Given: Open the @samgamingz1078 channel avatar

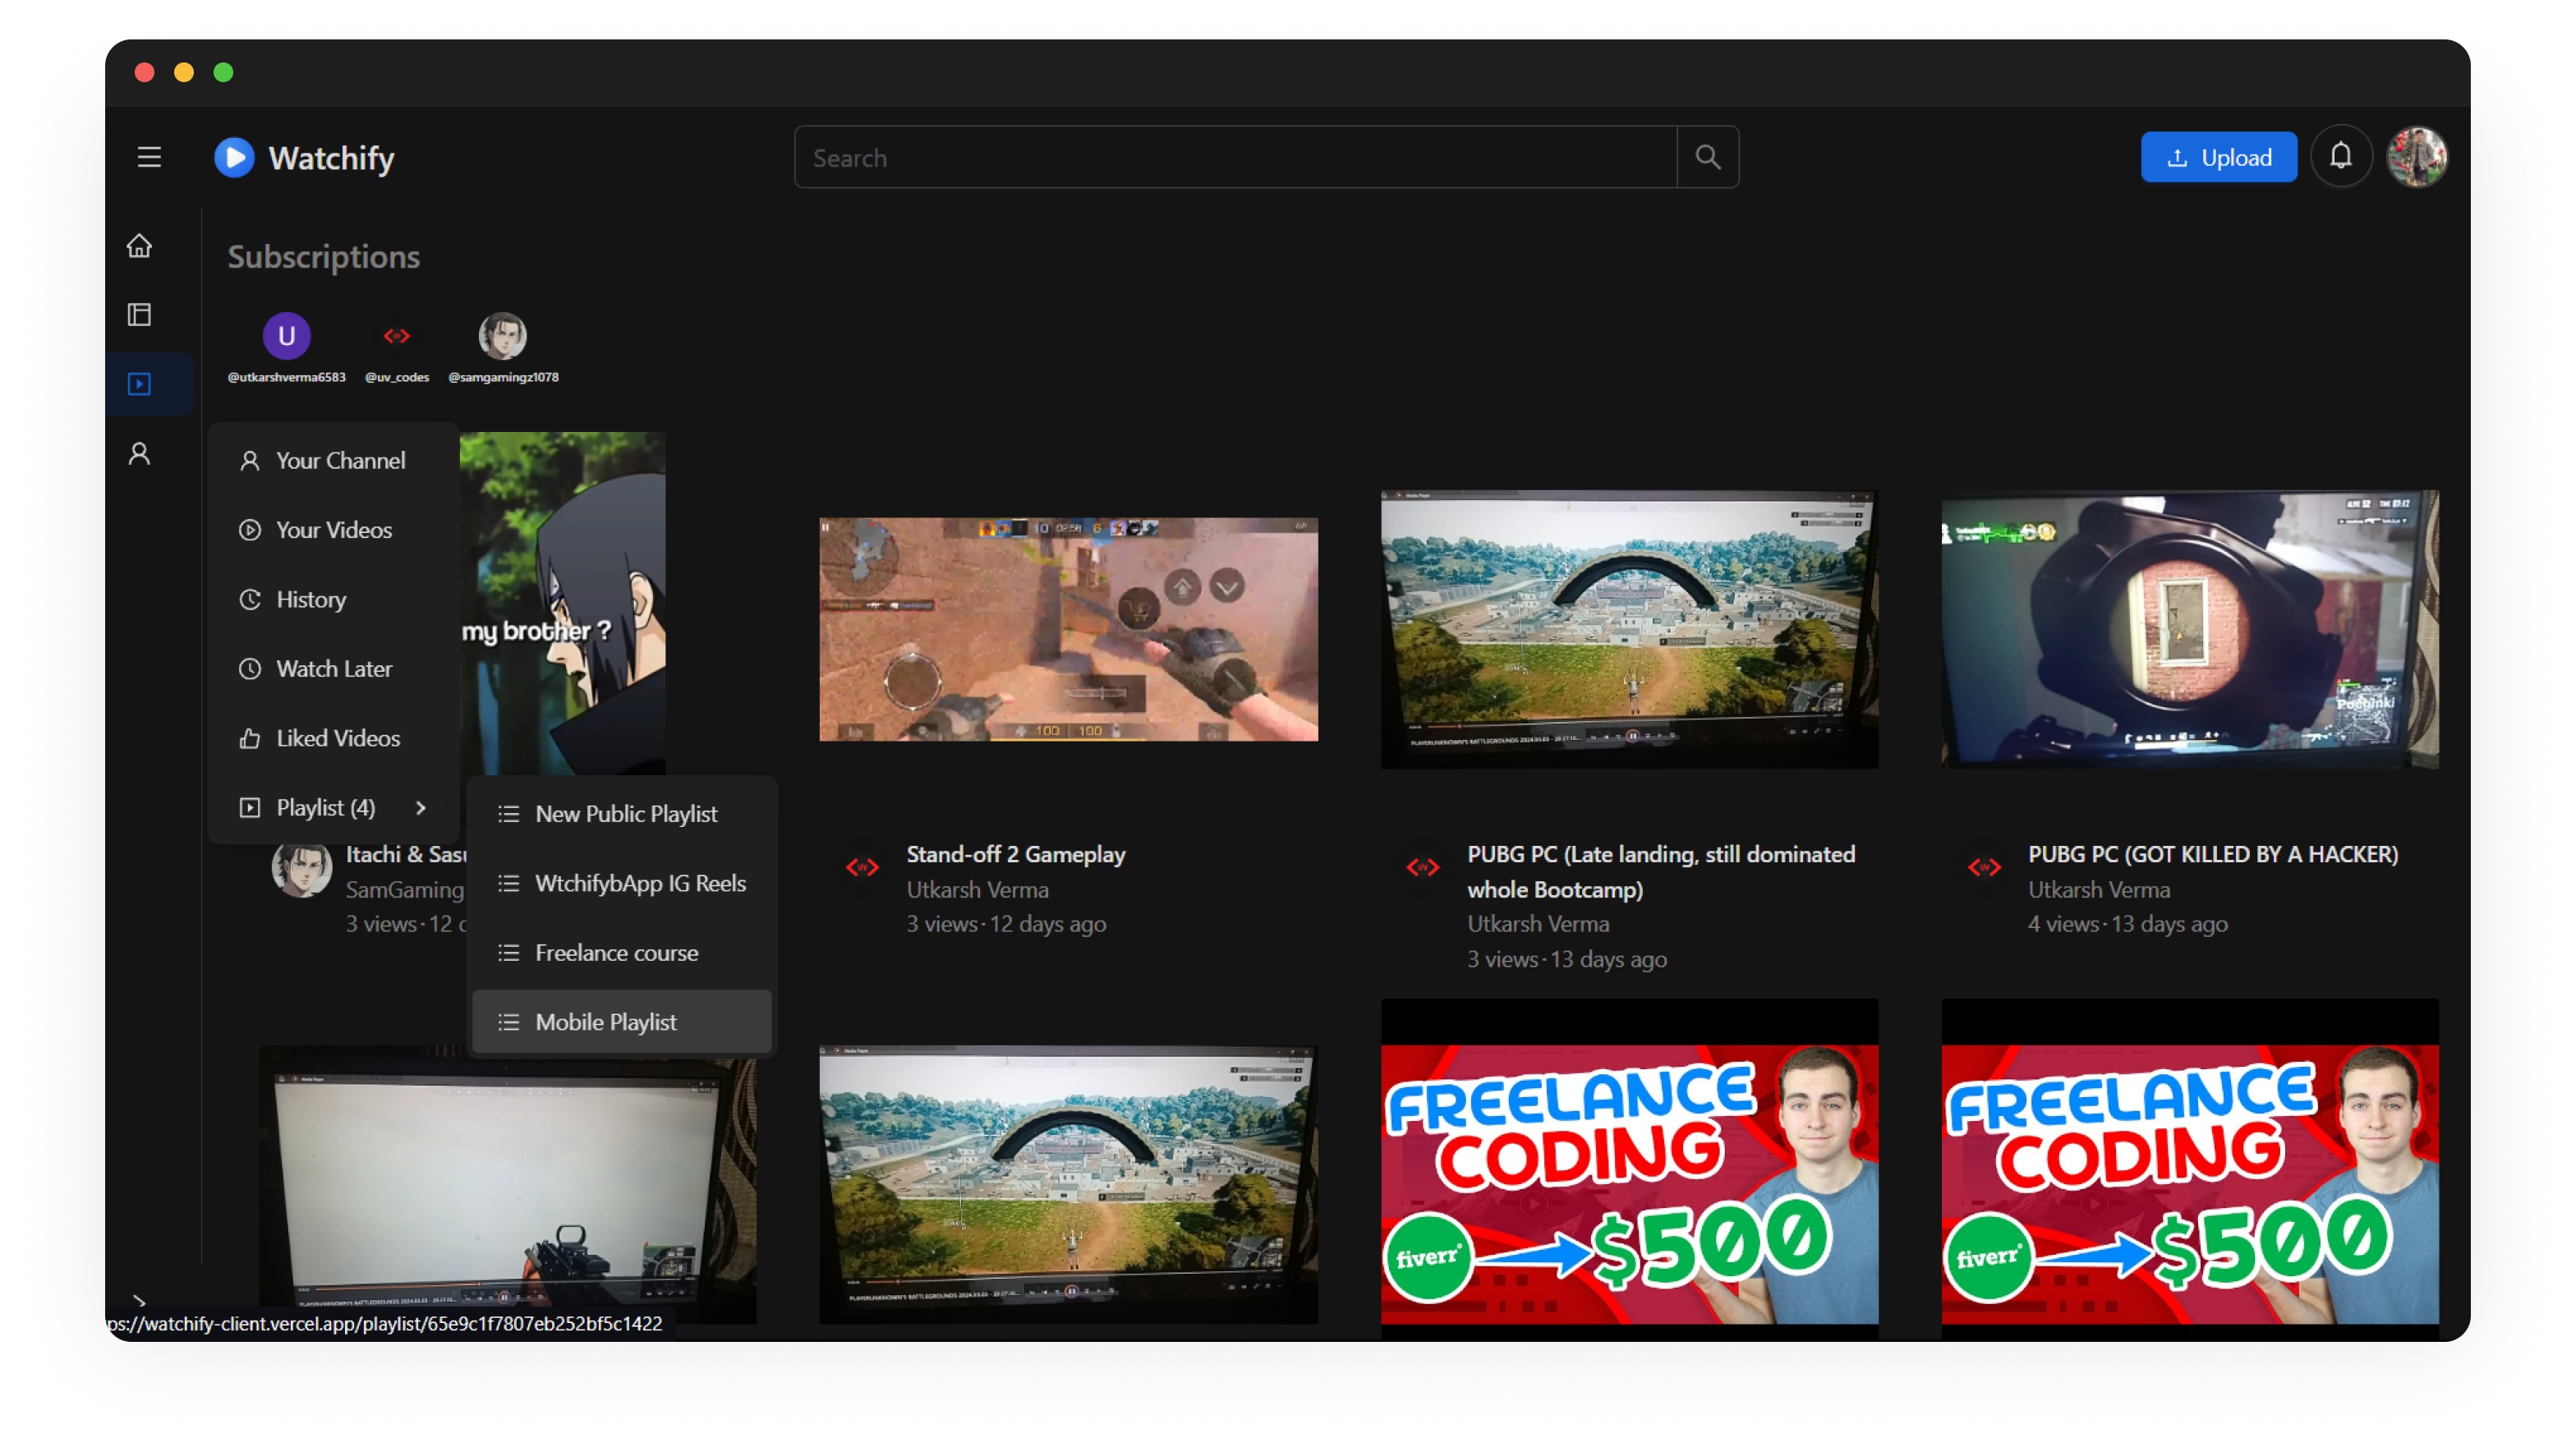Looking at the screenshot, I should (x=503, y=336).
